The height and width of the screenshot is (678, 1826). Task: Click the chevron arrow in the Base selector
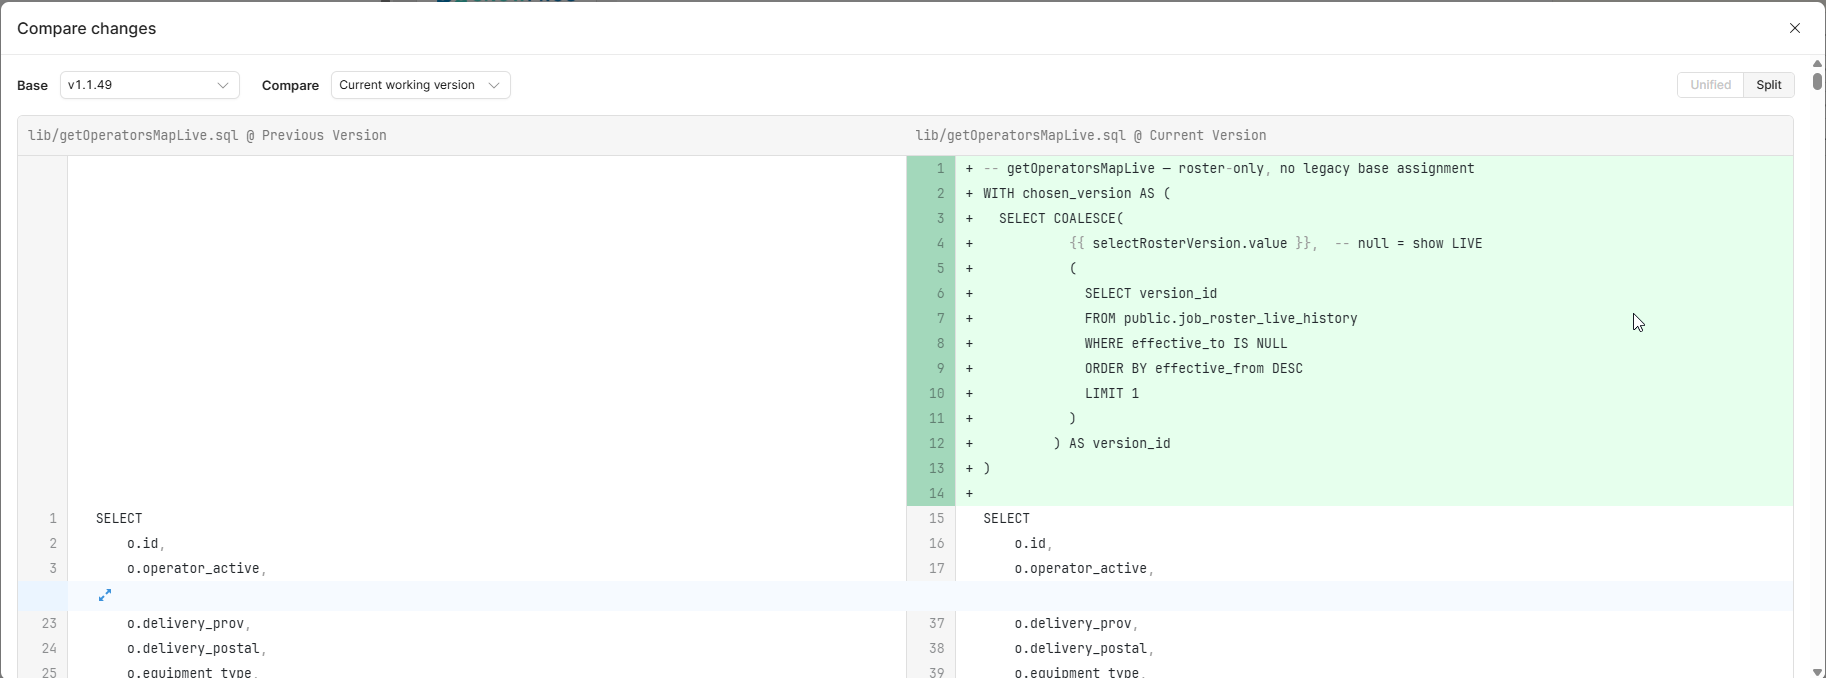pyautogui.click(x=223, y=85)
